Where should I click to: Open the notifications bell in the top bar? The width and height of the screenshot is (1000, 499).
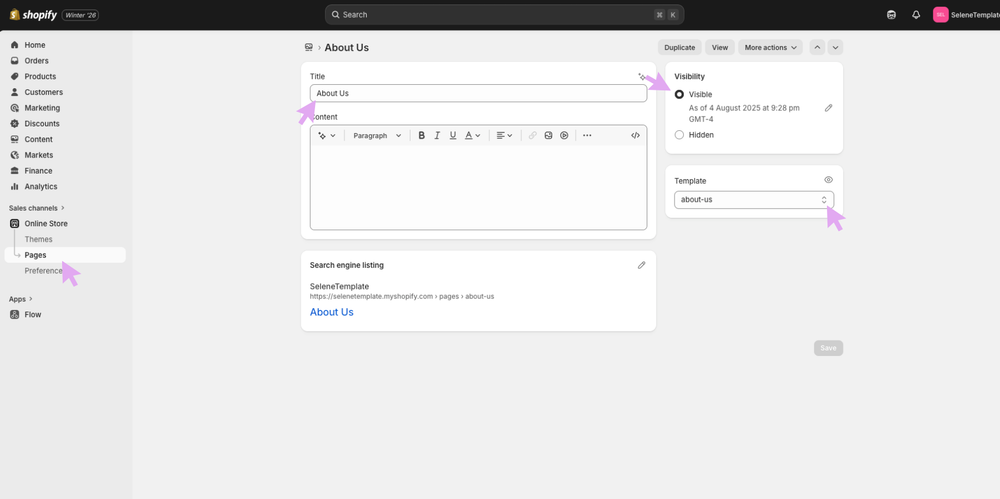(x=916, y=15)
